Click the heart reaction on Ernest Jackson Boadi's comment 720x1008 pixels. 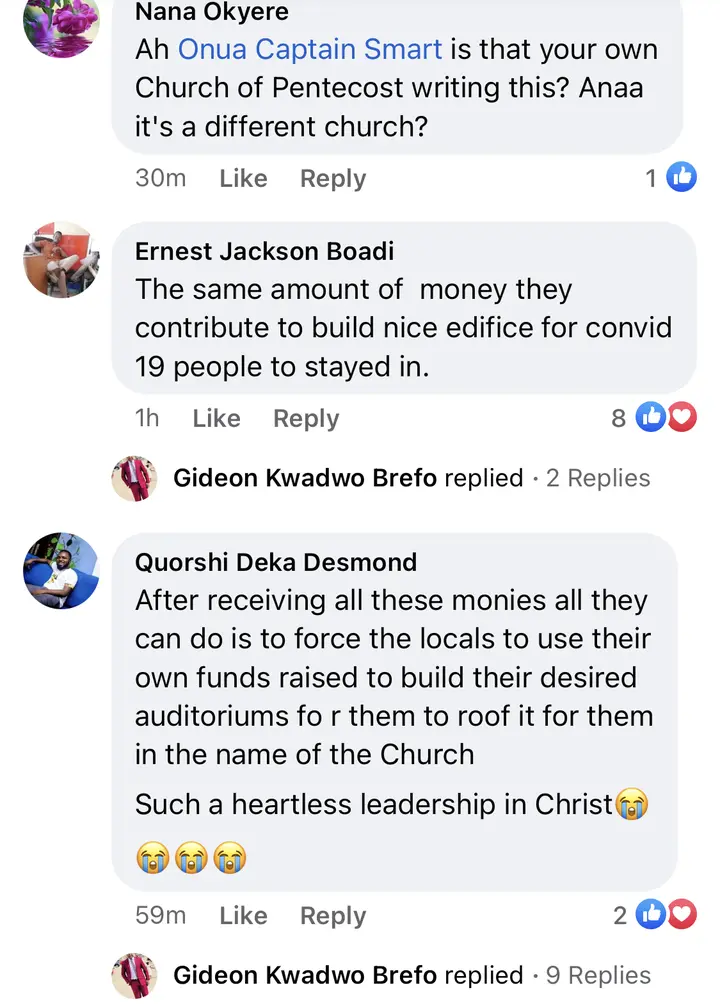pos(682,418)
